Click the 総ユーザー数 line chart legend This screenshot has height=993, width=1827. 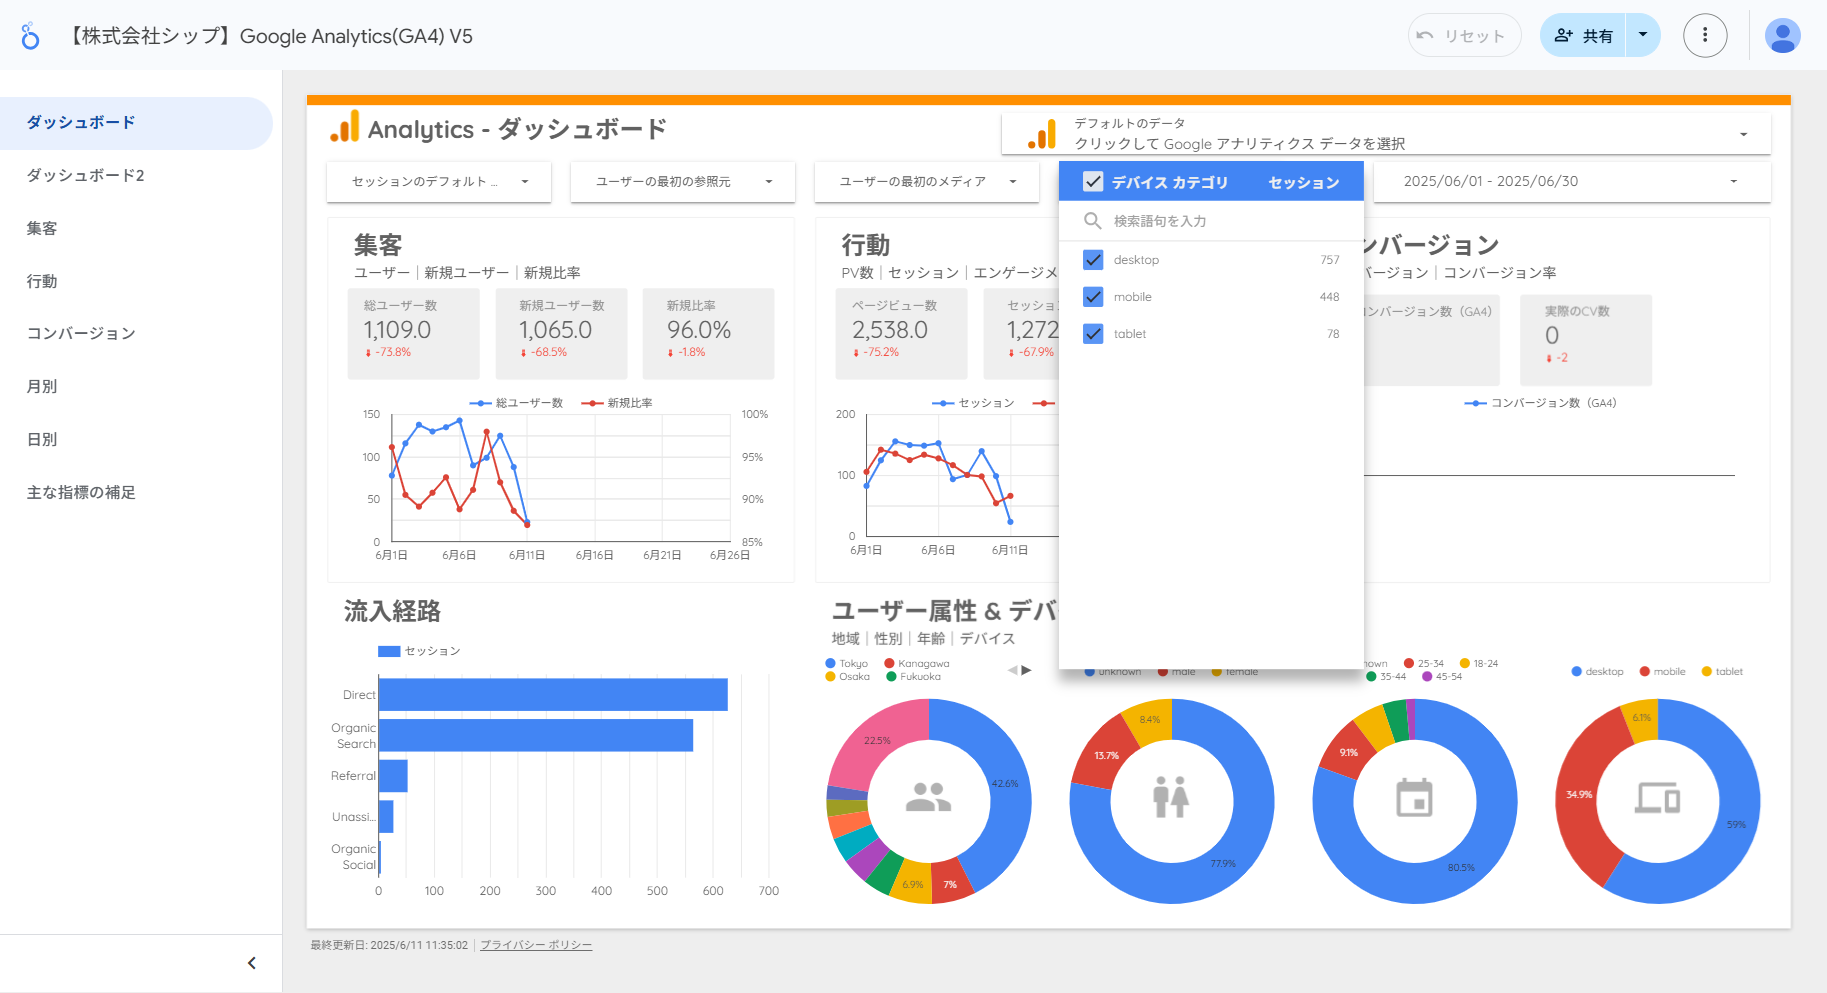pos(517,403)
